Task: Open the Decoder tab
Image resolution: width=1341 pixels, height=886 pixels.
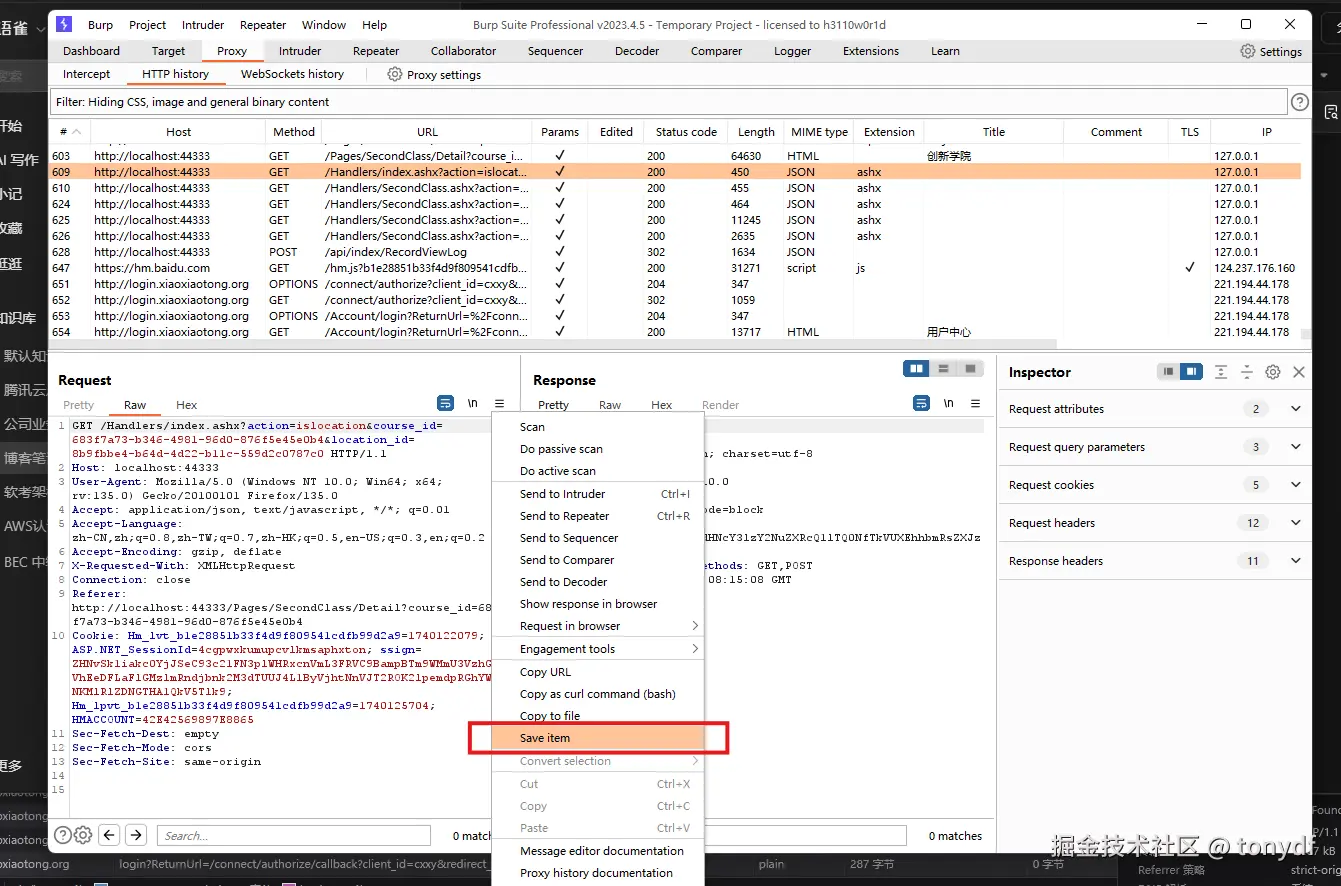Action: [x=637, y=51]
